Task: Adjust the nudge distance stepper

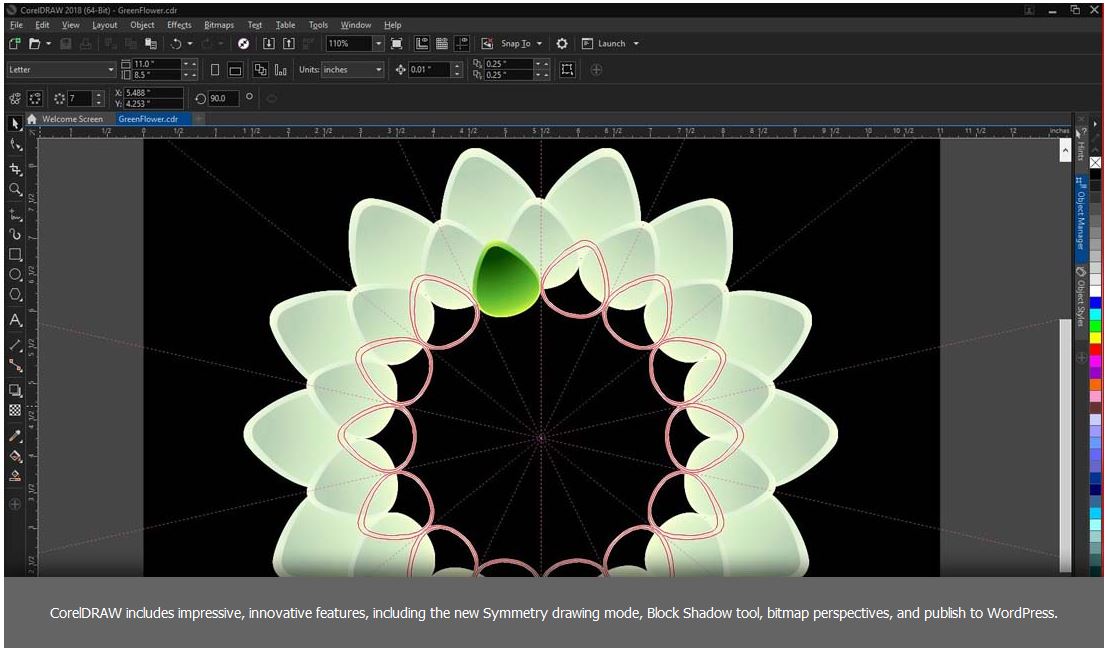Action: (x=457, y=70)
